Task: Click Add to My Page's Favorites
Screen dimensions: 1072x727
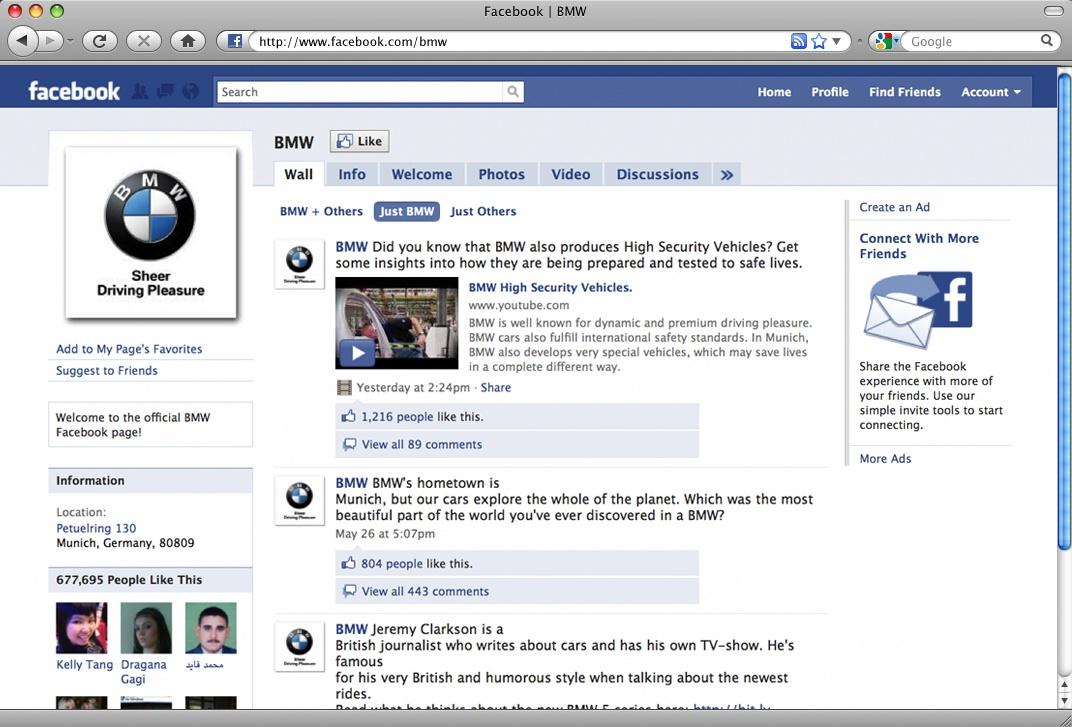Action: tap(129, 349)
